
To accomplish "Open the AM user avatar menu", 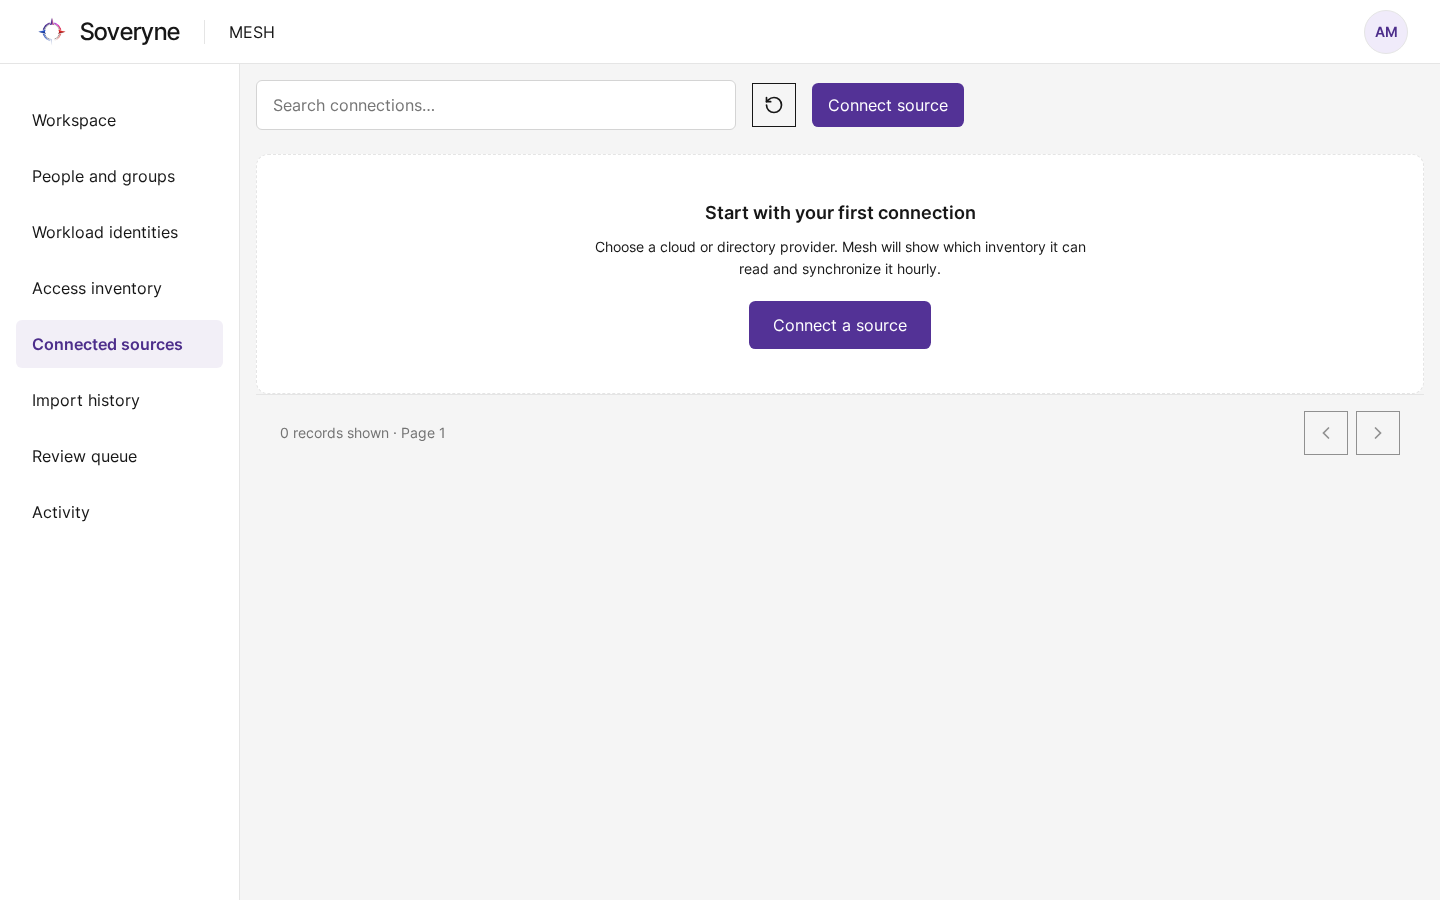I will point(1385,32).
